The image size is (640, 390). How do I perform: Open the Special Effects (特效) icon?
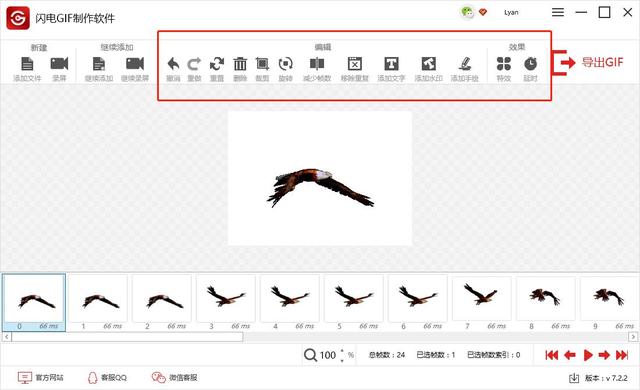504,64
